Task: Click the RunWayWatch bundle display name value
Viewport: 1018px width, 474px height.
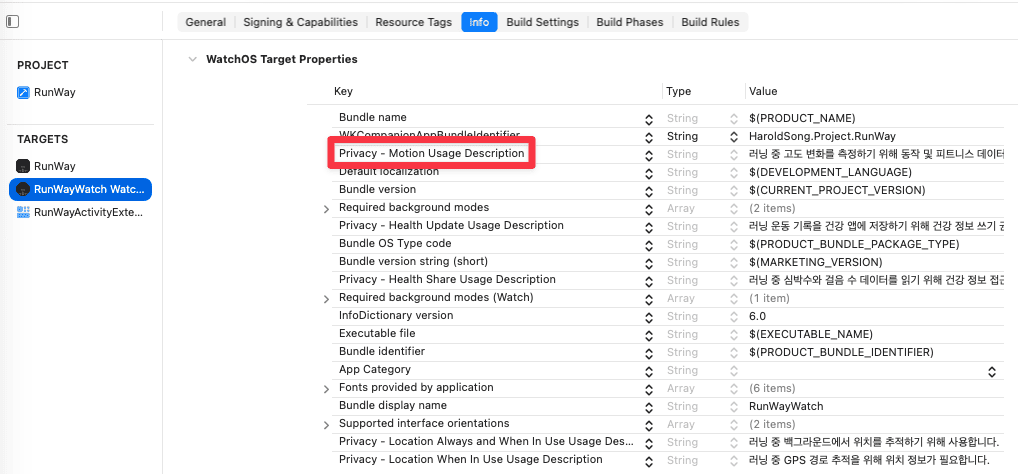Action: (x=786, y=406)
